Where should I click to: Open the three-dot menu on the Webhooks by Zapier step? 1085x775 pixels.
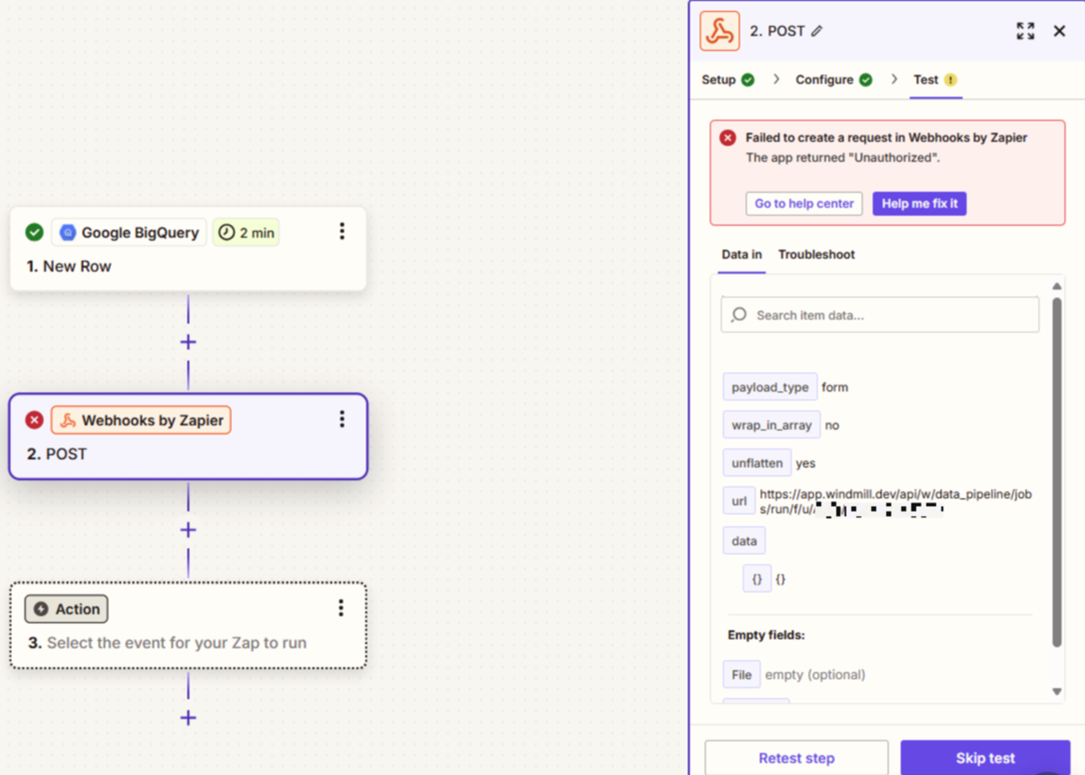pyautogui.click(x=342, y=419)
